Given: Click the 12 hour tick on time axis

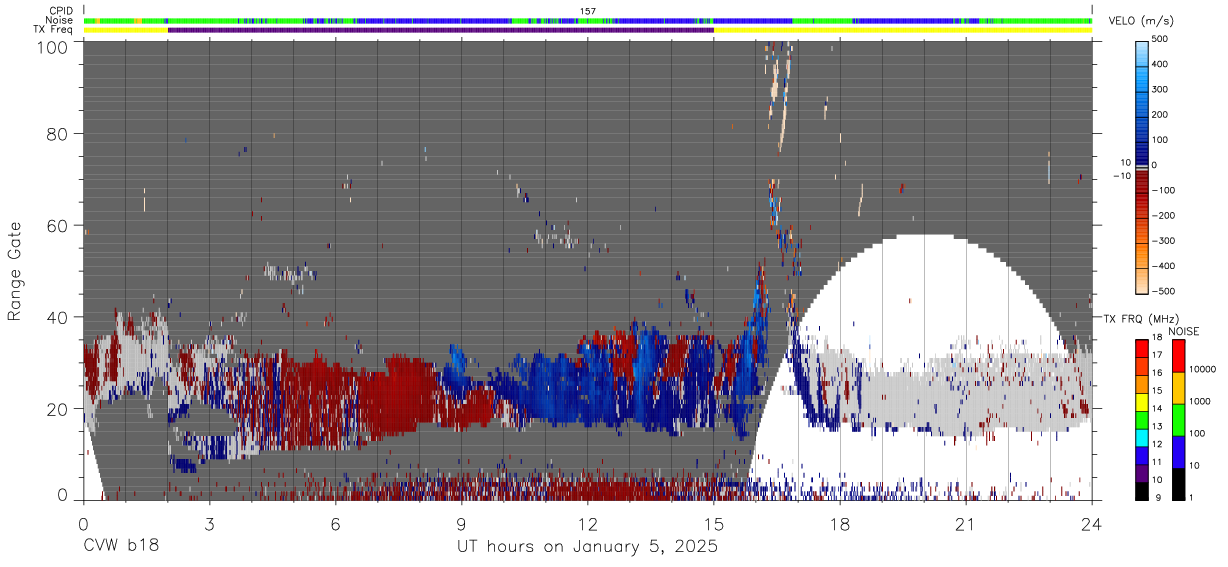Looking at the screenshot, I should point(587,523).
